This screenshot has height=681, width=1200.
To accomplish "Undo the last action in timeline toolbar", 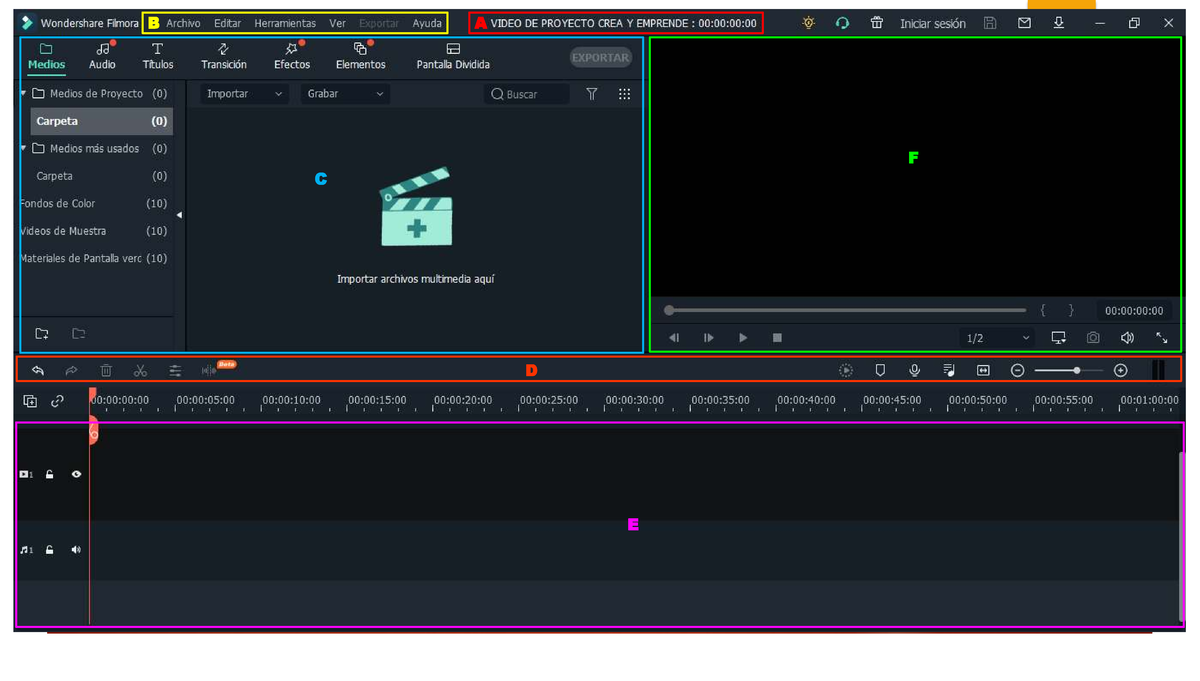I will click(x=38, y=371).
